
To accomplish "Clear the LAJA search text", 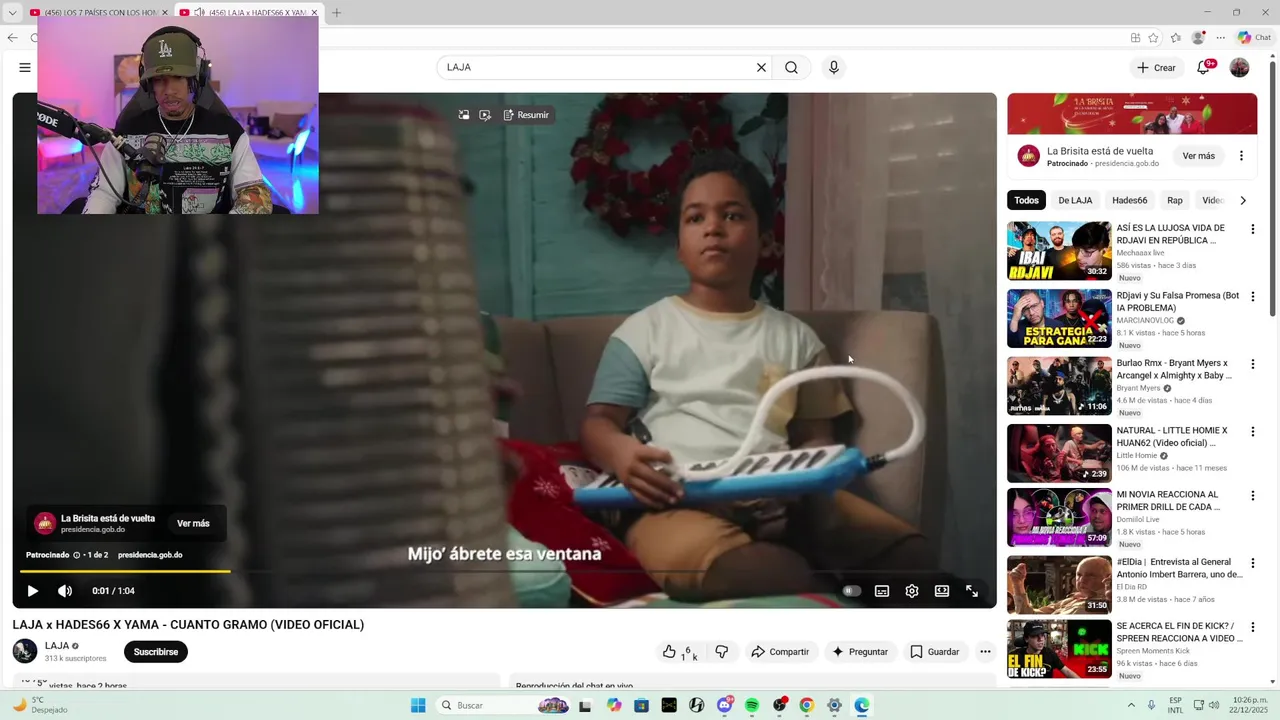I will coord(761,68).
